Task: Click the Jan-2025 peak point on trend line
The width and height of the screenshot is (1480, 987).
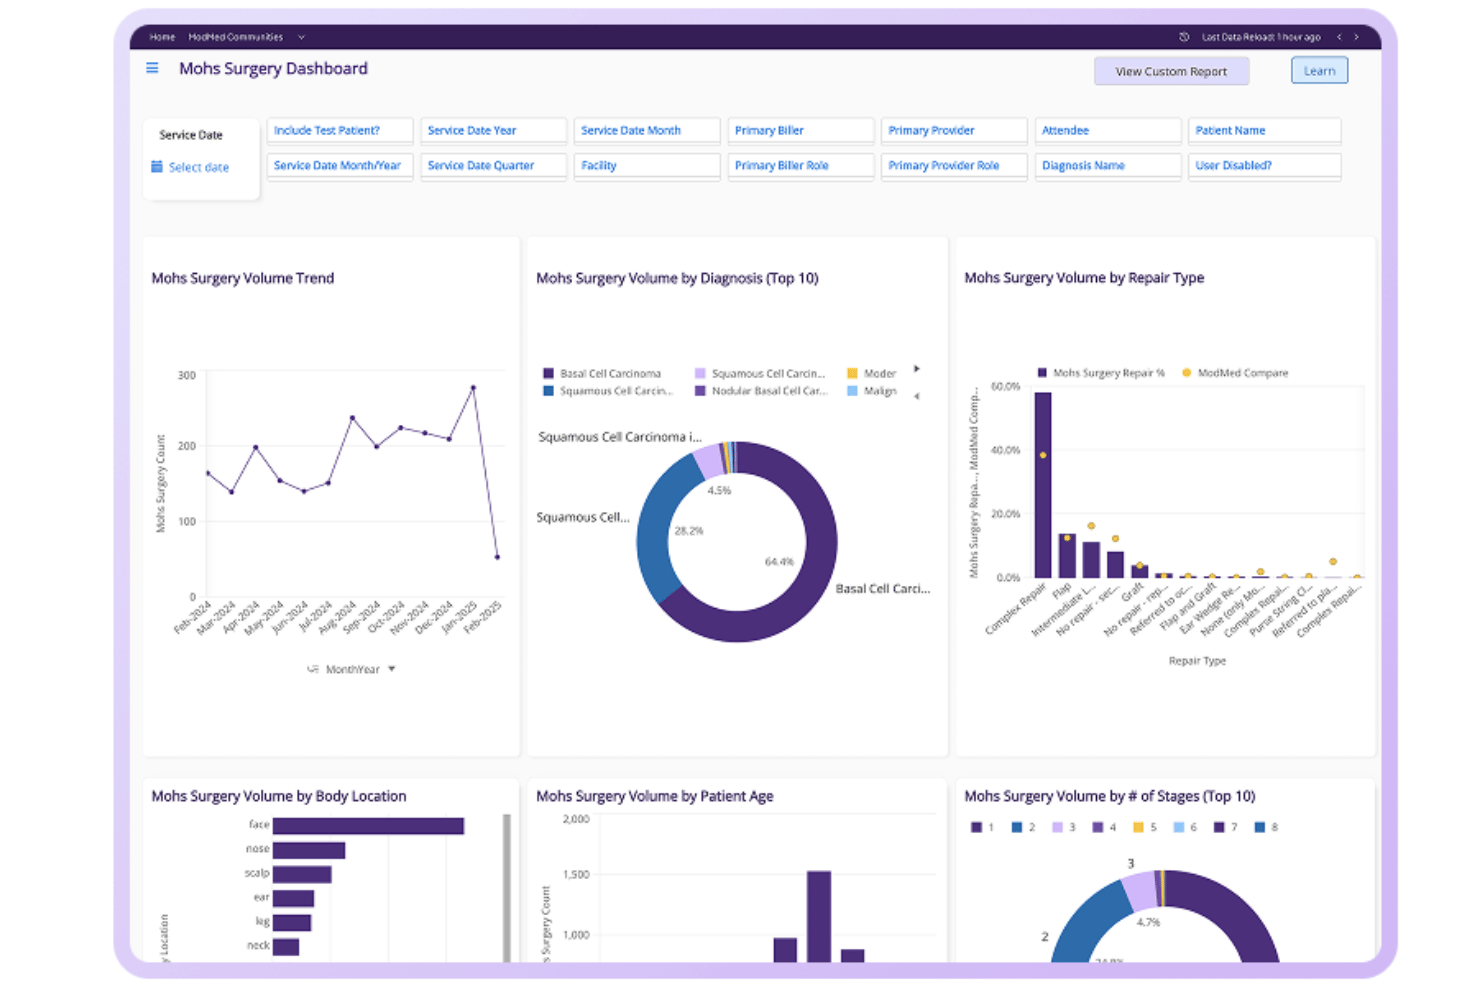Action: (x=473, y=387)
